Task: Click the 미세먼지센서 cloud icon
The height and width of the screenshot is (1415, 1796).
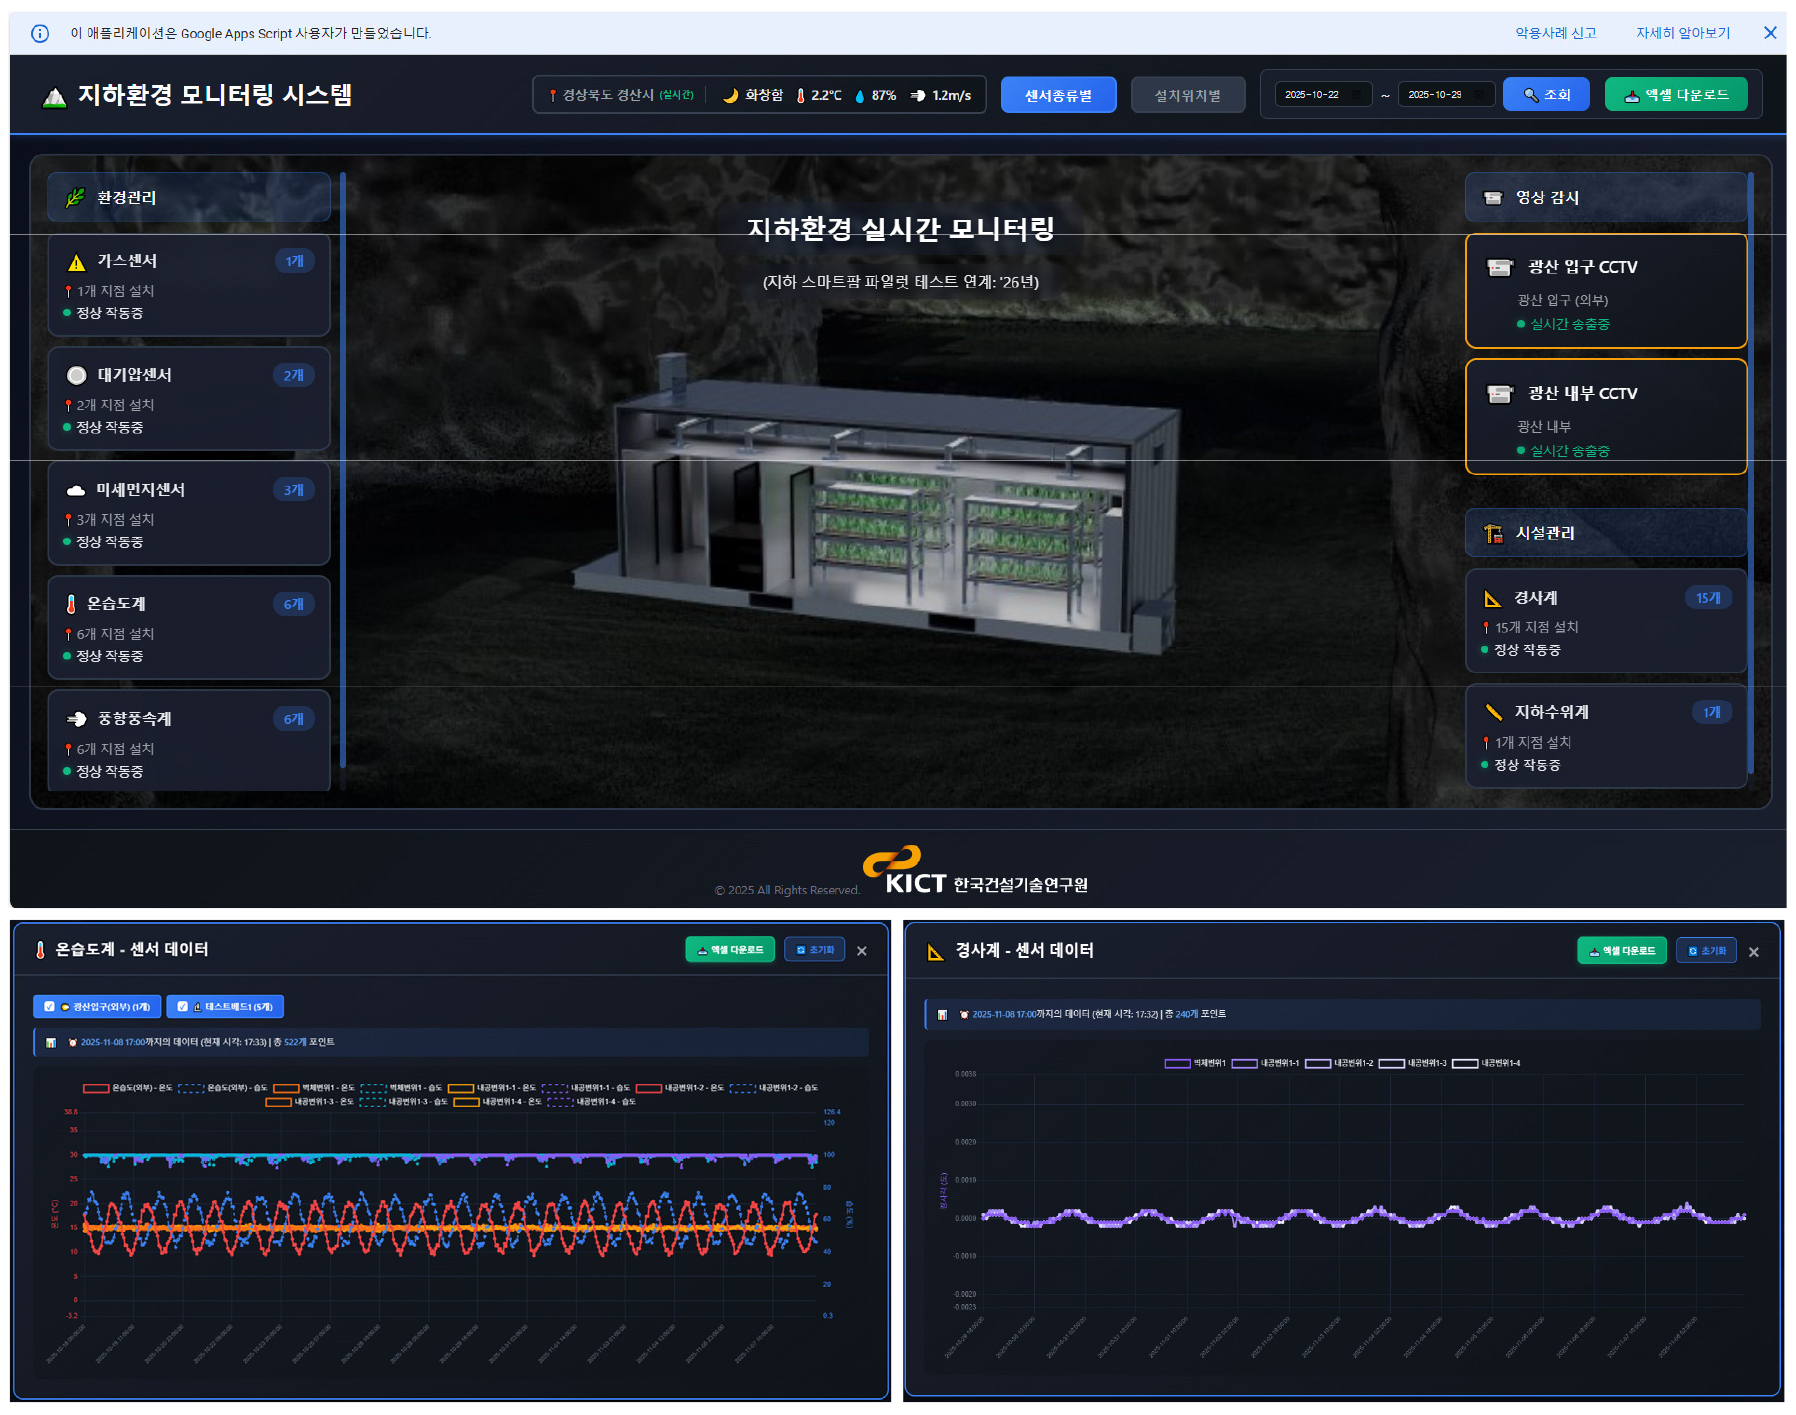Action: click(x=76, y=490)
